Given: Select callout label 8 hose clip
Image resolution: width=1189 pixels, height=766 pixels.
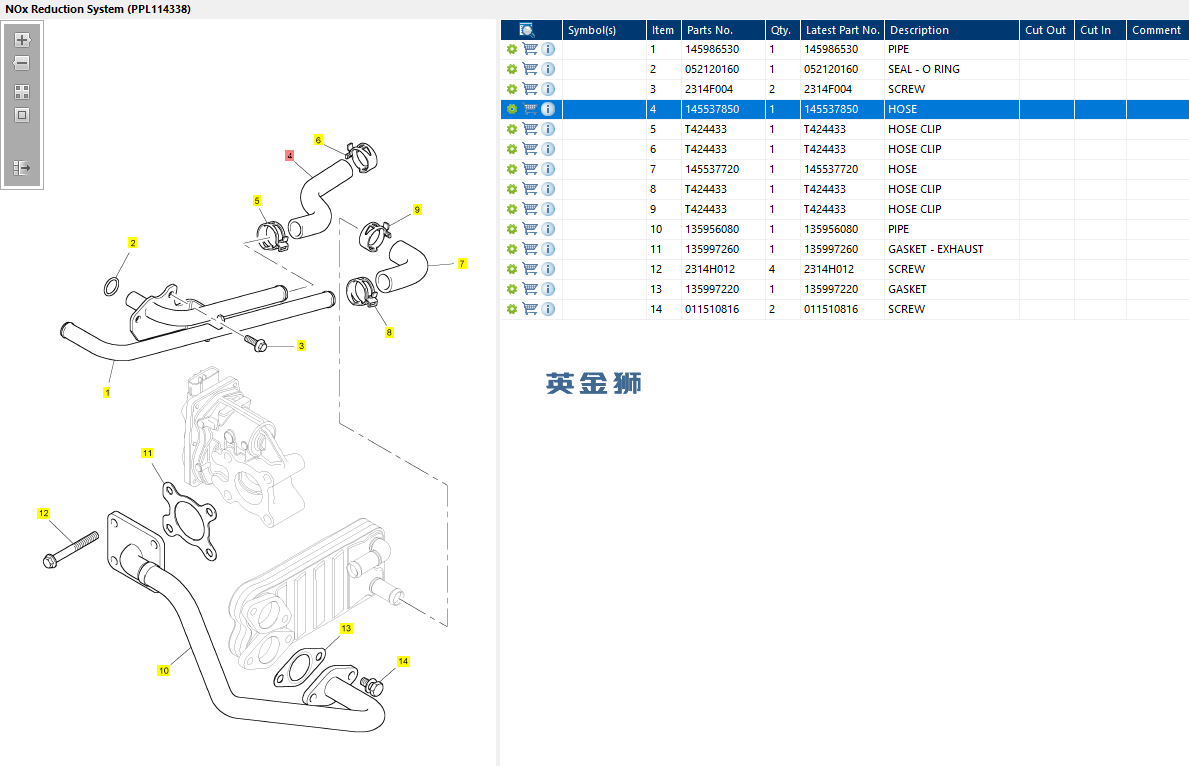Looking at the screenshot, I should (389, 332).
